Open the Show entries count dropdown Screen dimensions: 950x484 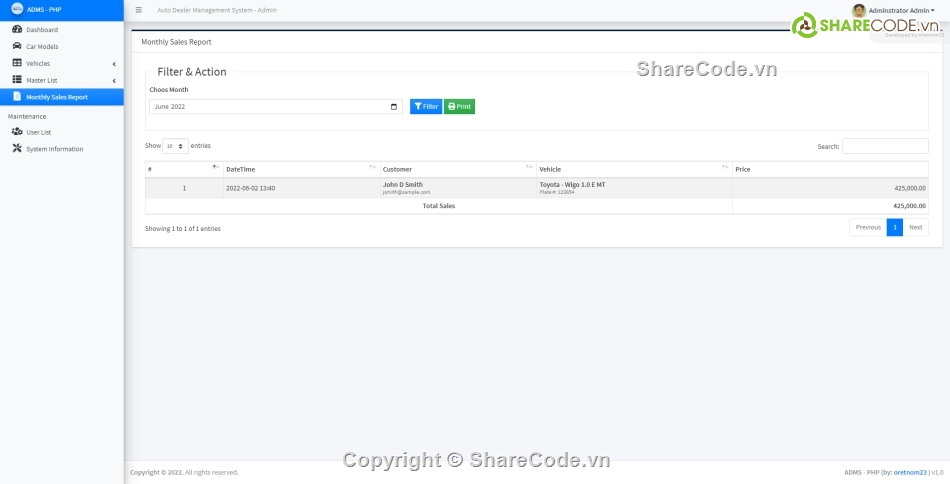point(175,146)
